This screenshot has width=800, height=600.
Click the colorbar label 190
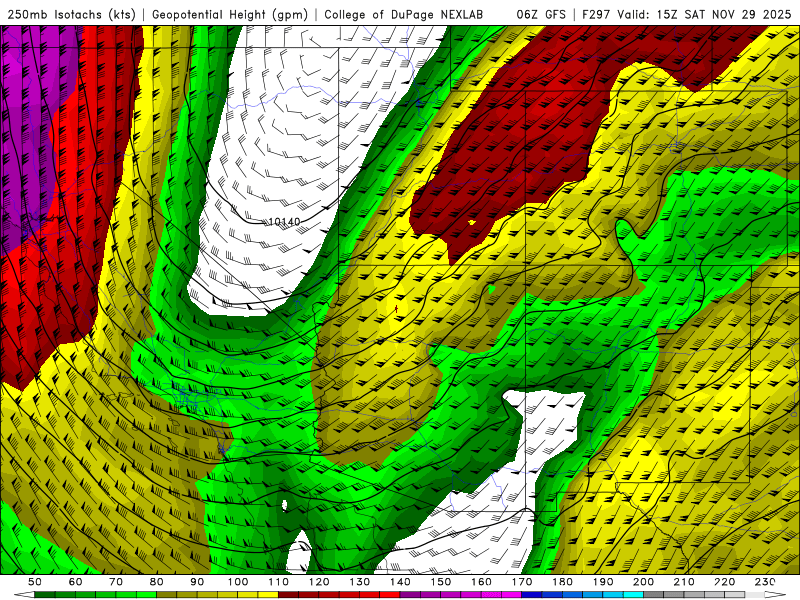coord(603,582)
